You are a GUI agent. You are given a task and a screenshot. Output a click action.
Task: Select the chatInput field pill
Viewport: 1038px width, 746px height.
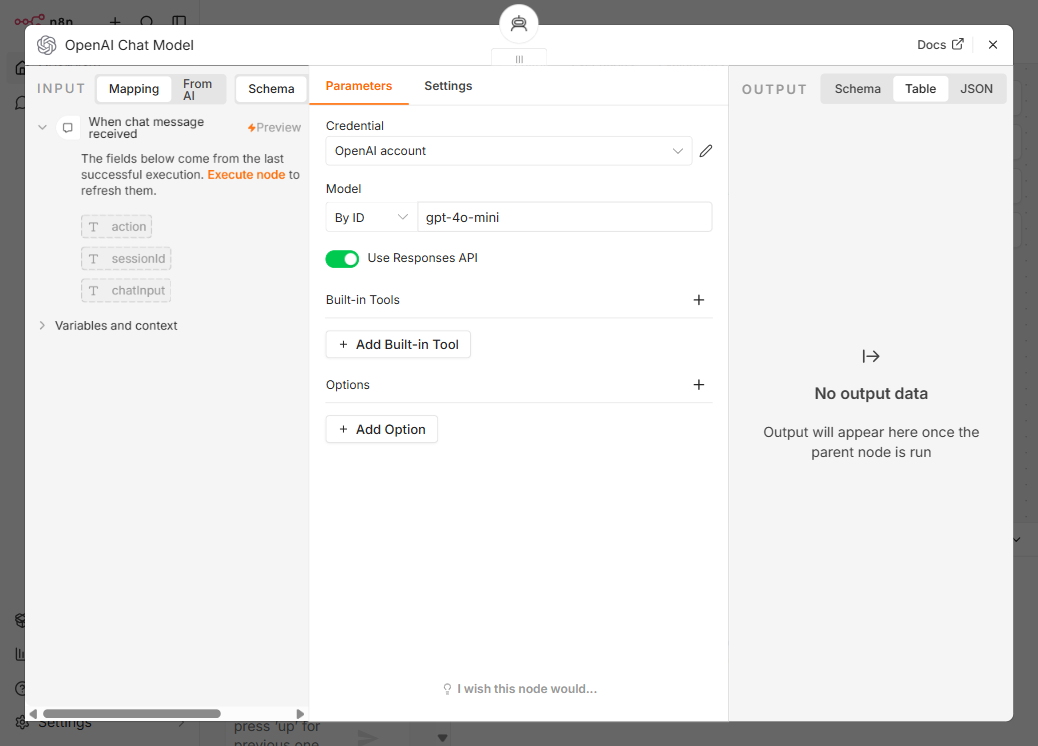pyautogui.click(x=126, y=291)
